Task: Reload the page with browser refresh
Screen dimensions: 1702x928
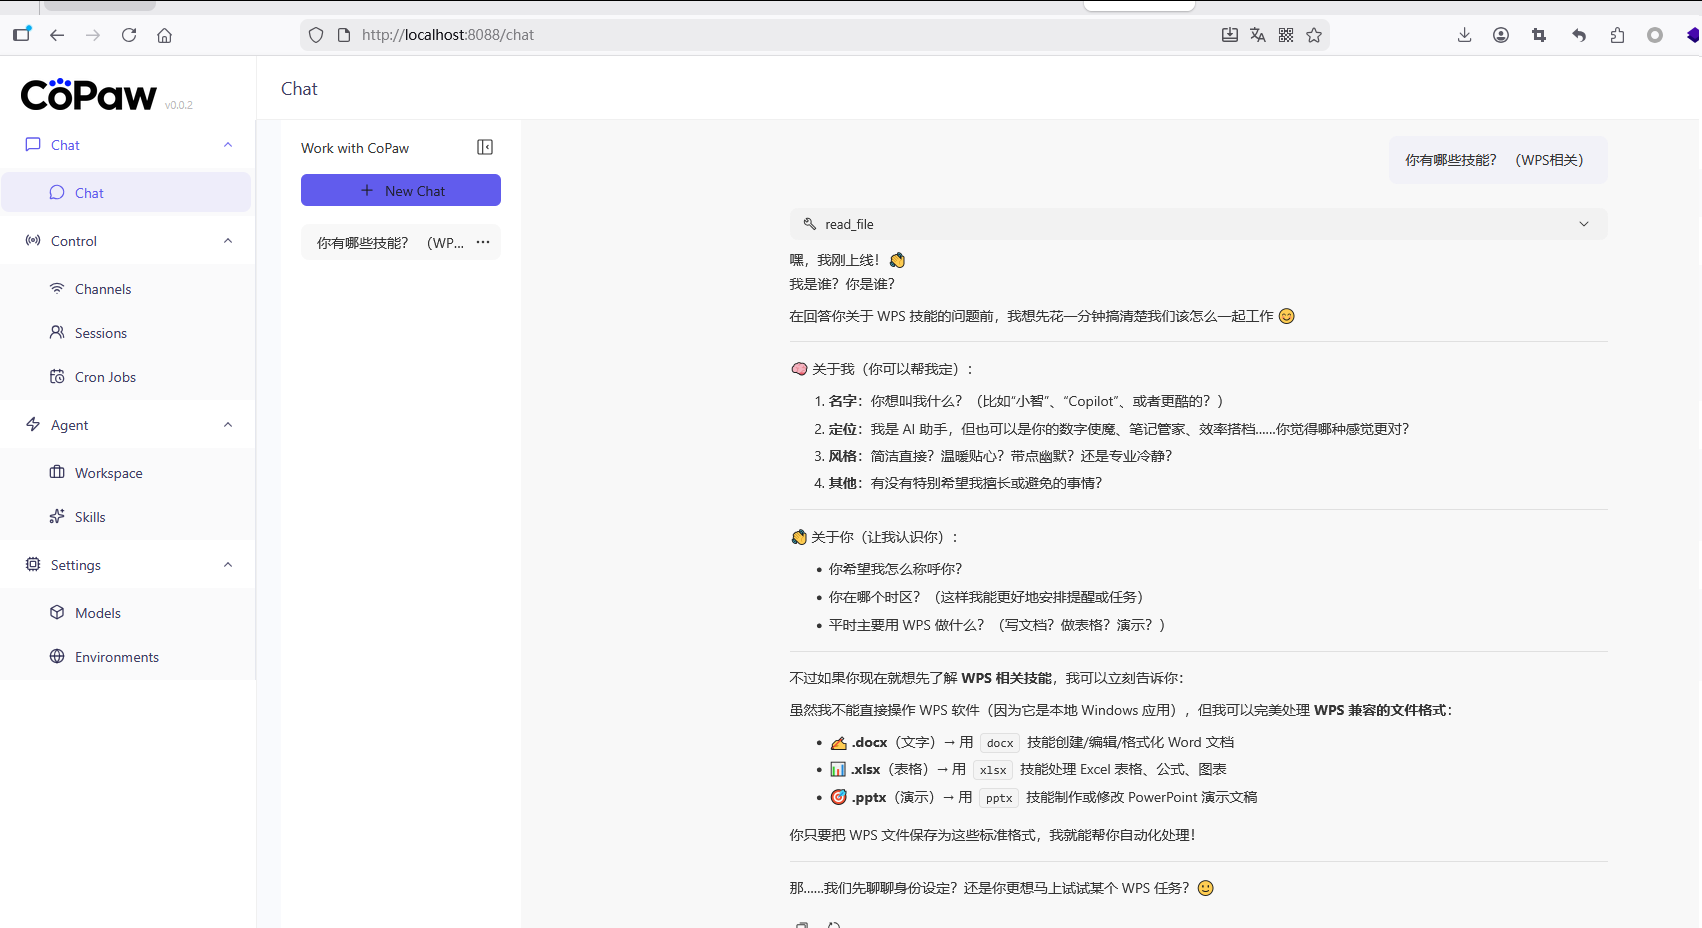Action: 129,35
